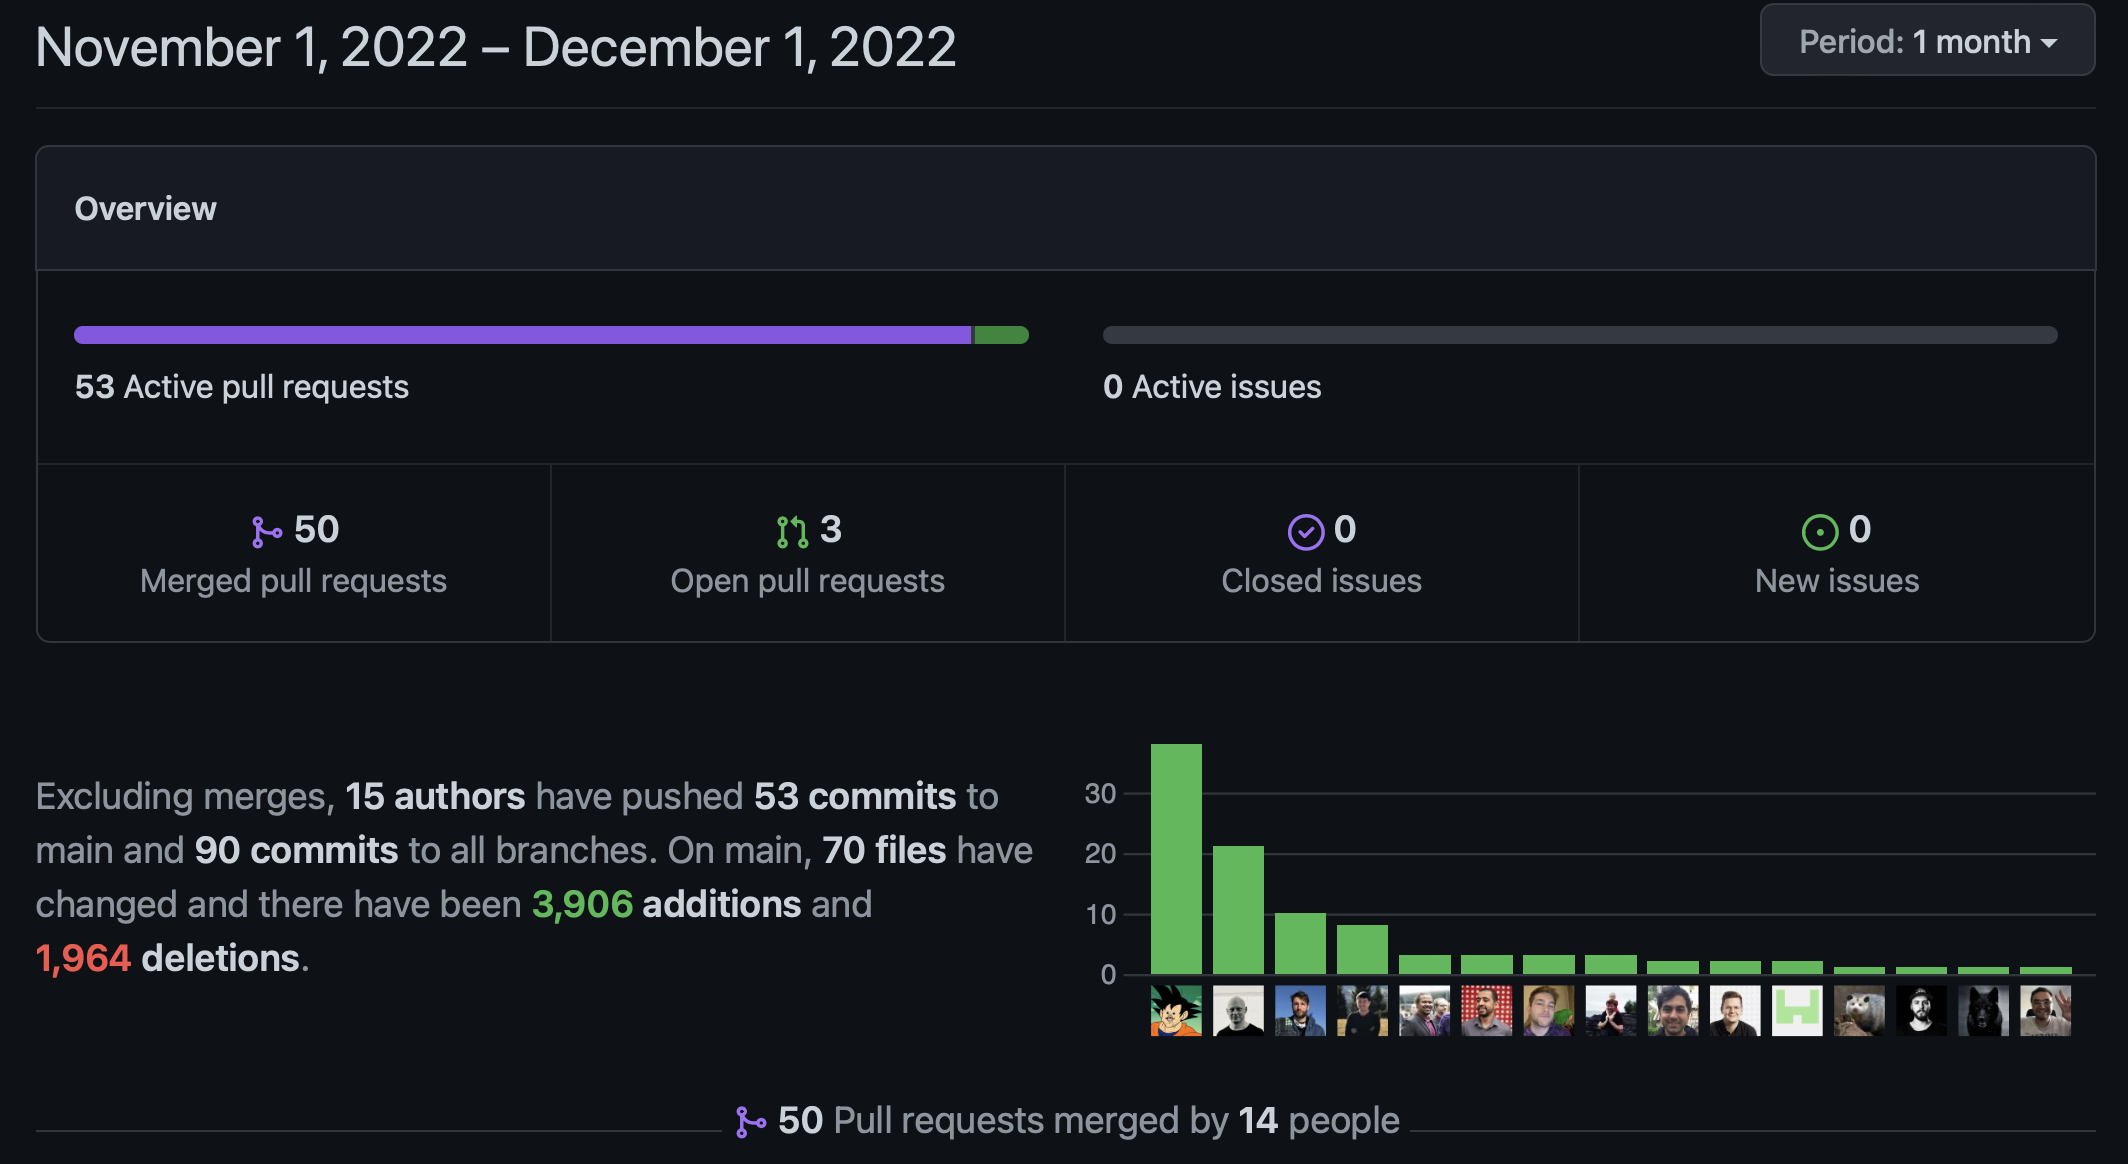Click the second tallest green commit bar

tap(1238, 910)
